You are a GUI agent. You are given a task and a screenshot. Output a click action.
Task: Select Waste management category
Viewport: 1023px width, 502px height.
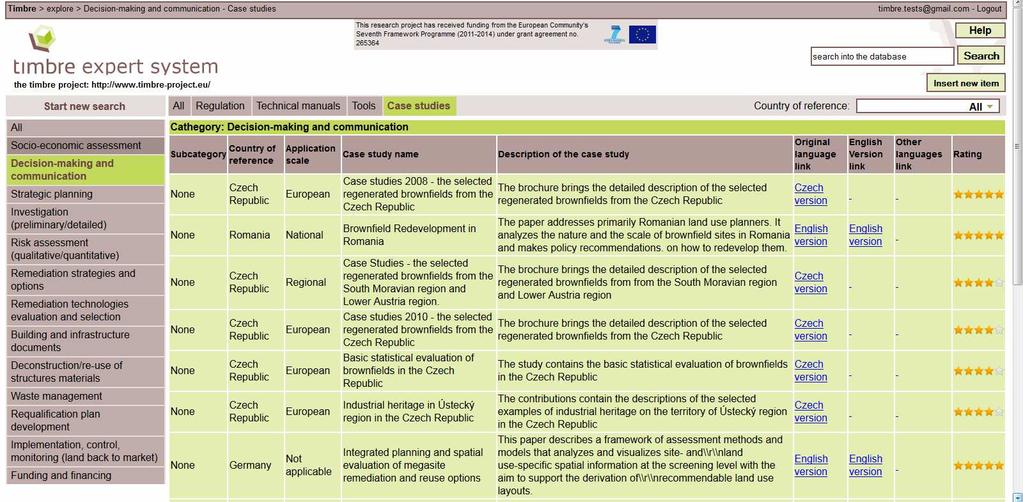coord(85,396)
